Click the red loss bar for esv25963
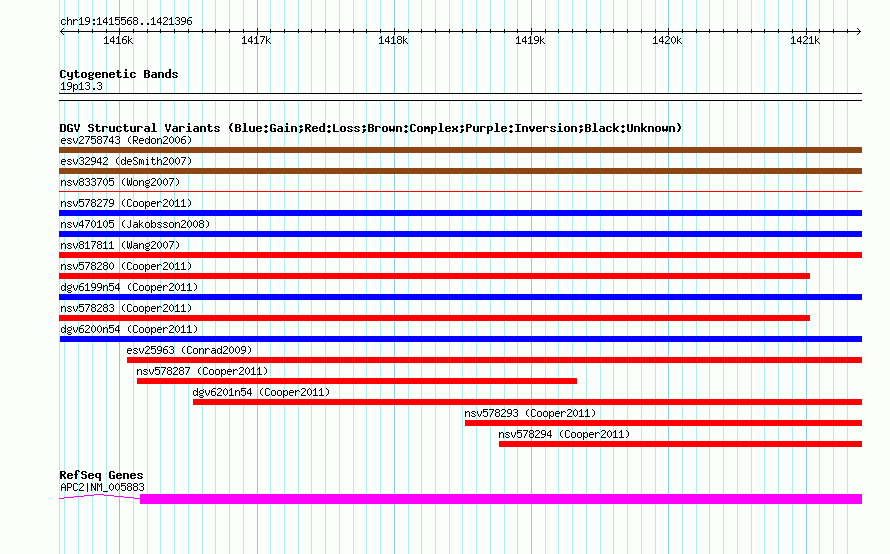The image size is (890, 554). [494, 360]
